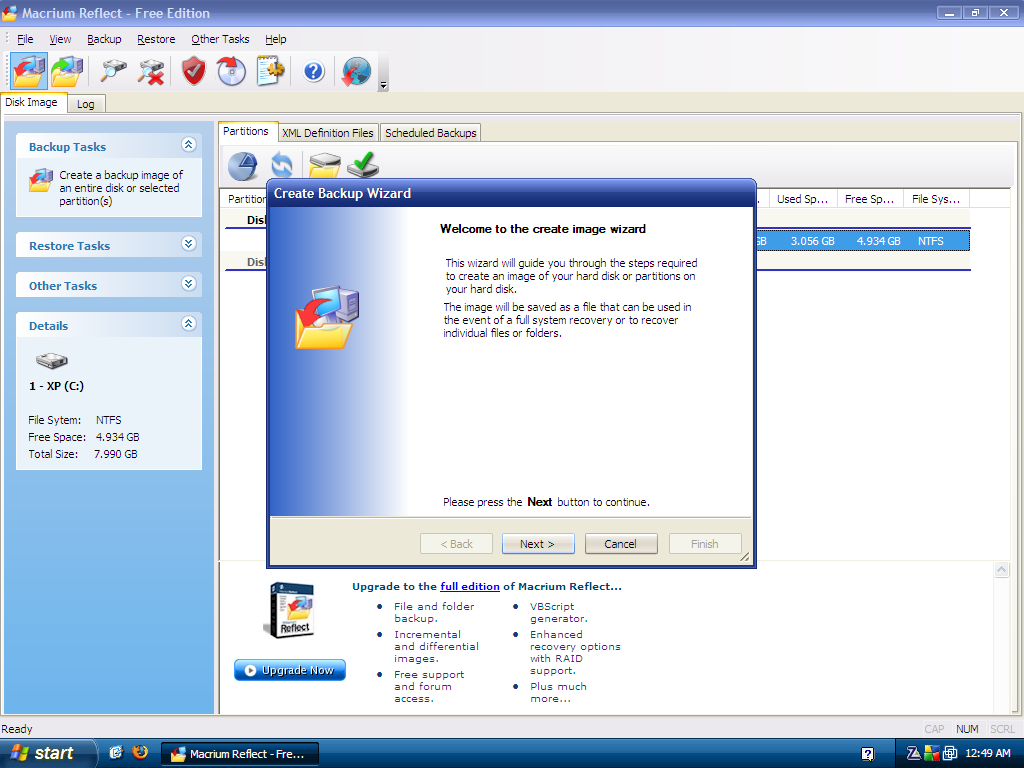This screenshot has height=768, width=1024.
Task: Click the red shield Verify image icon
Action: [194, 71]
